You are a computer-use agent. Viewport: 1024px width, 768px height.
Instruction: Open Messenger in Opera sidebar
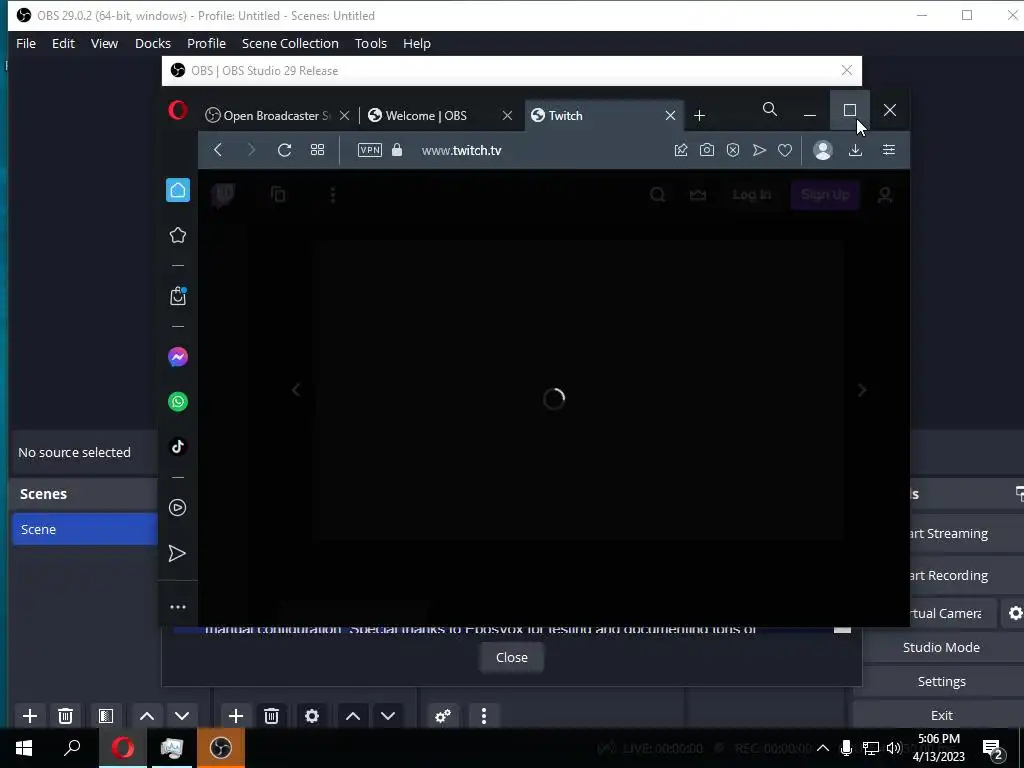click(x=178, y=357)
